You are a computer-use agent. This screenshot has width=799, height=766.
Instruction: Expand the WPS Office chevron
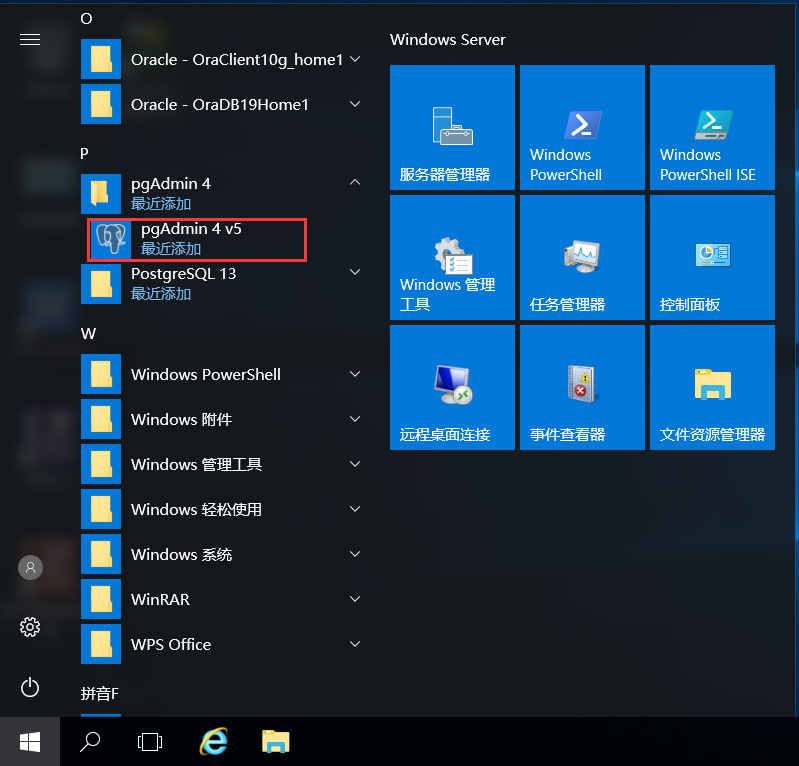(355, 644)
